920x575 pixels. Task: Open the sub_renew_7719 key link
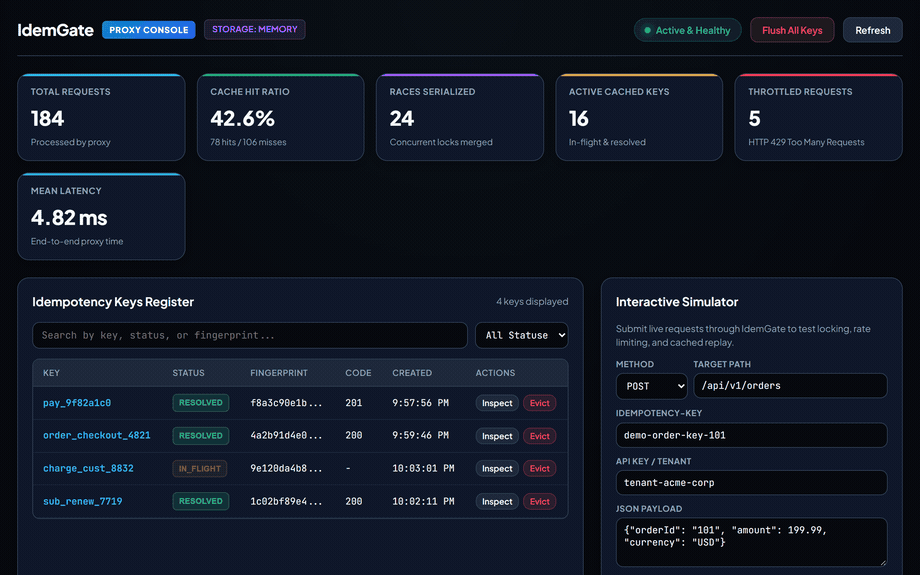coord(83,501)
